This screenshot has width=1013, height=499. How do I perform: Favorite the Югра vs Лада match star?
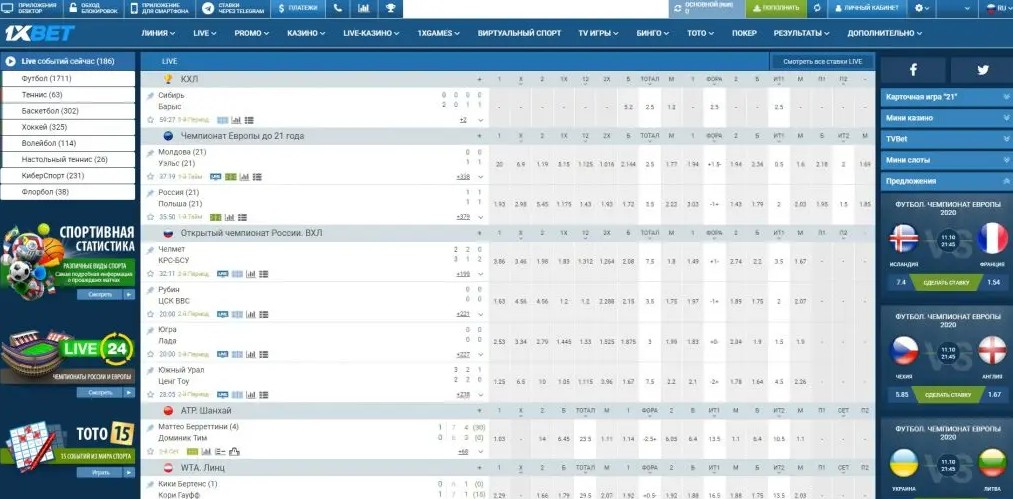pyautogui.click(x=151, y=354)
